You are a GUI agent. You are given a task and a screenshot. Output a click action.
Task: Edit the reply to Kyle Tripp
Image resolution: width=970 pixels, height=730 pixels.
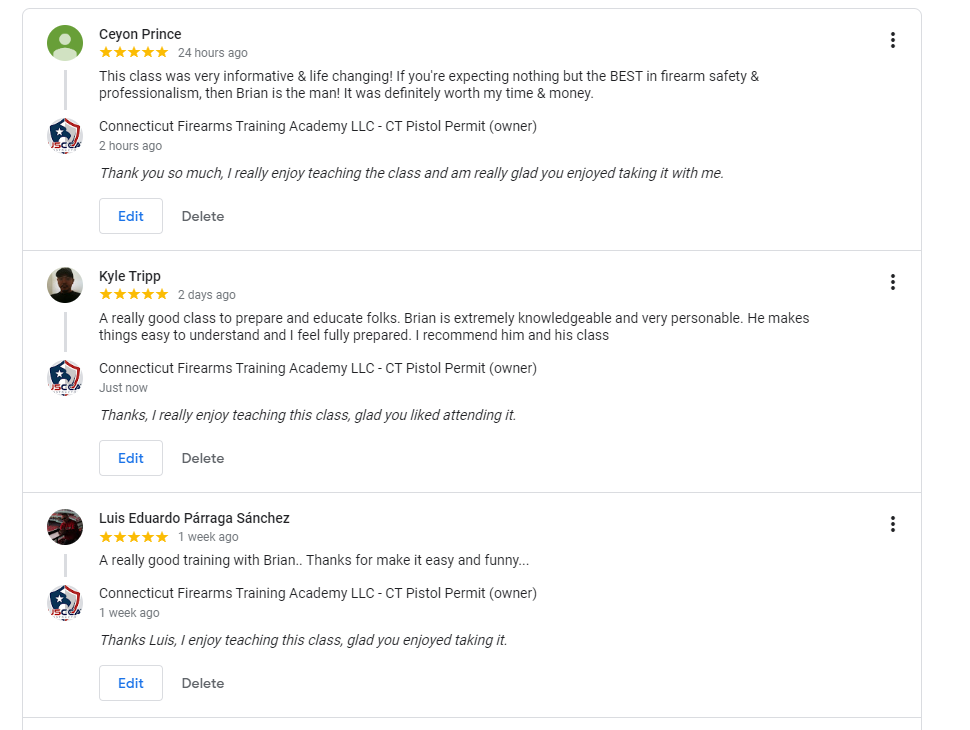(131, 458)
